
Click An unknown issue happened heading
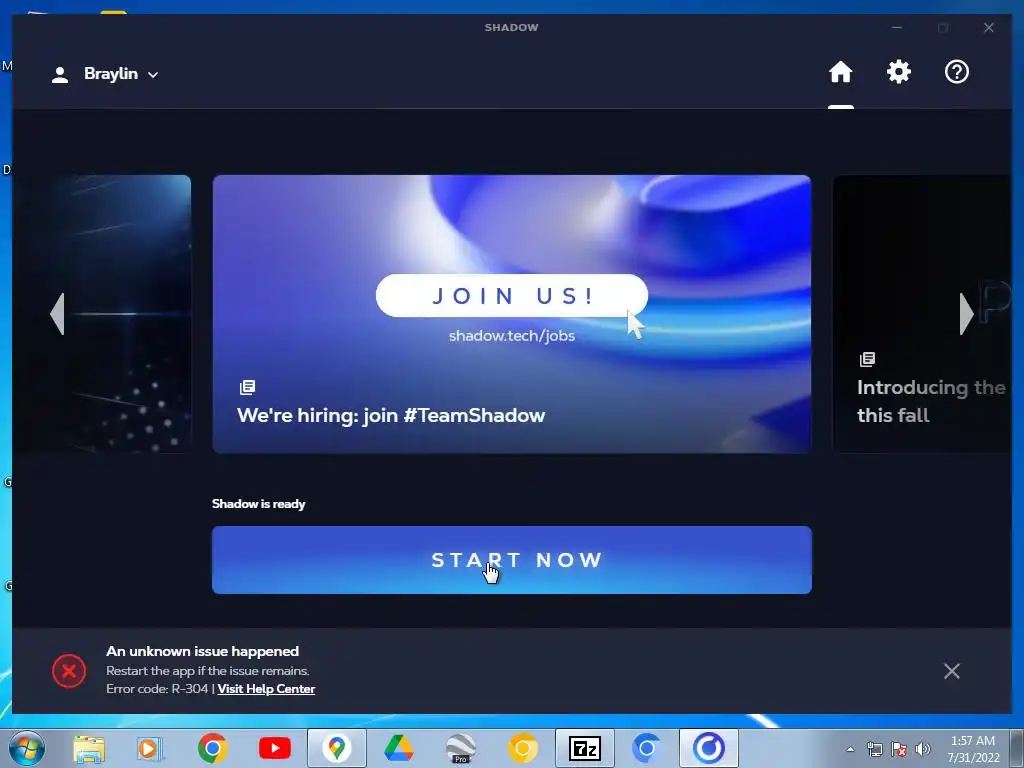coord(202,651)
